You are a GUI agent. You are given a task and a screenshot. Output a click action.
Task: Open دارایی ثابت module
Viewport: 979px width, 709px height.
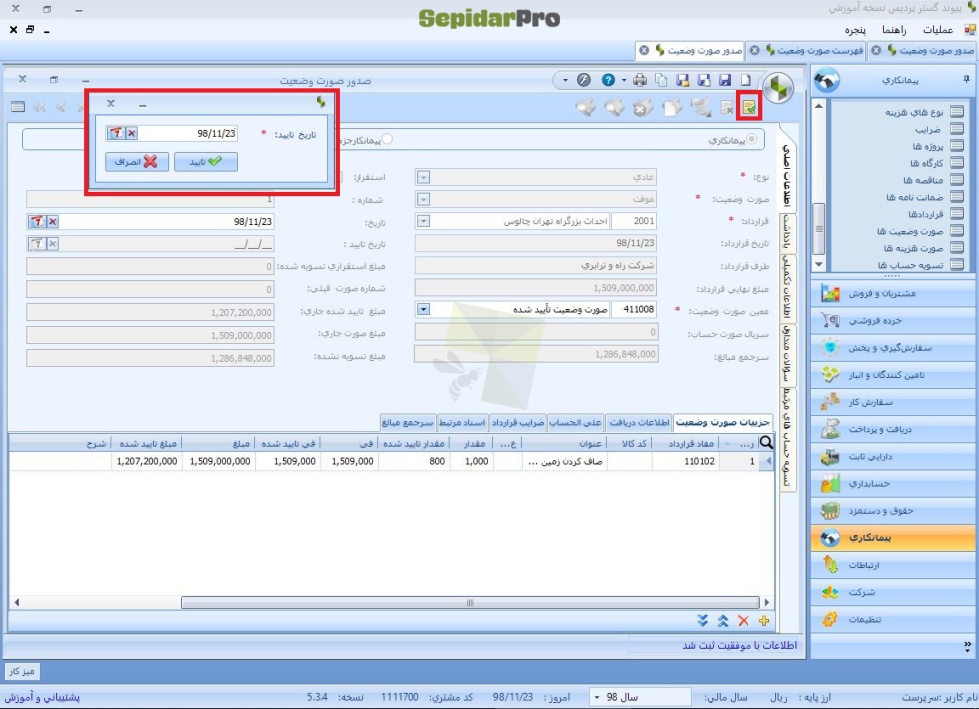click(894, 456)
